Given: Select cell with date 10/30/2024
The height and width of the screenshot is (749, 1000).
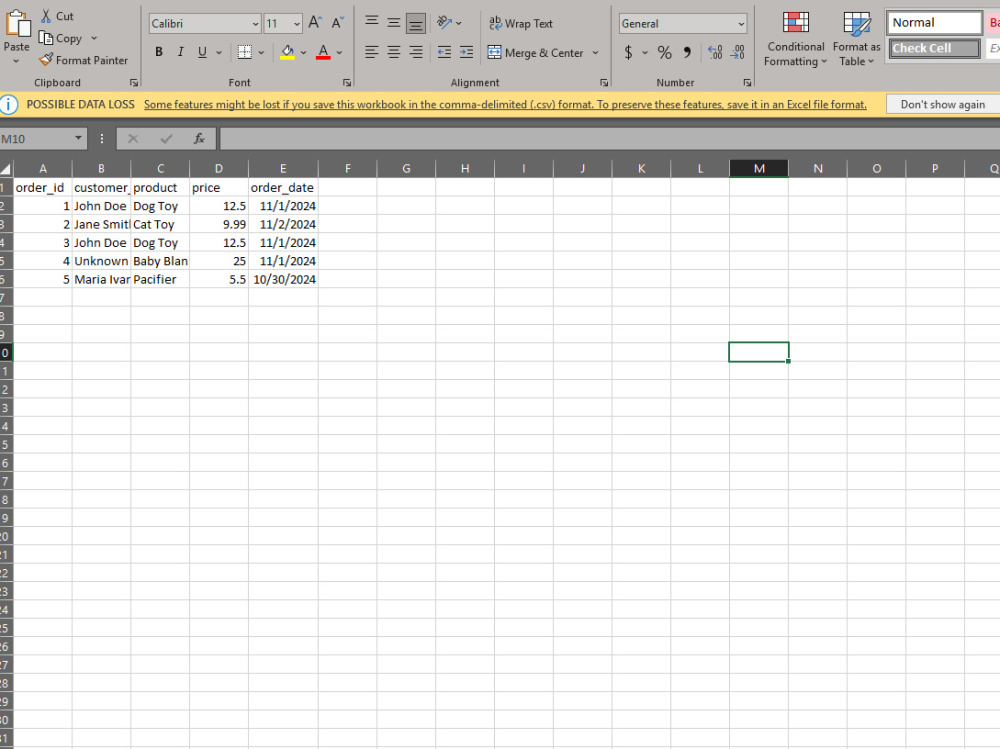Looking at the screenshot, I should point(283,279).
